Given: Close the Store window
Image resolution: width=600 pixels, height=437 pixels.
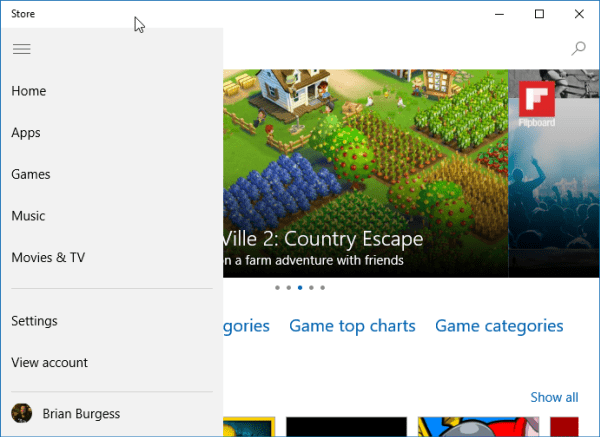Looking at the screenshot, I should (579, 14).
